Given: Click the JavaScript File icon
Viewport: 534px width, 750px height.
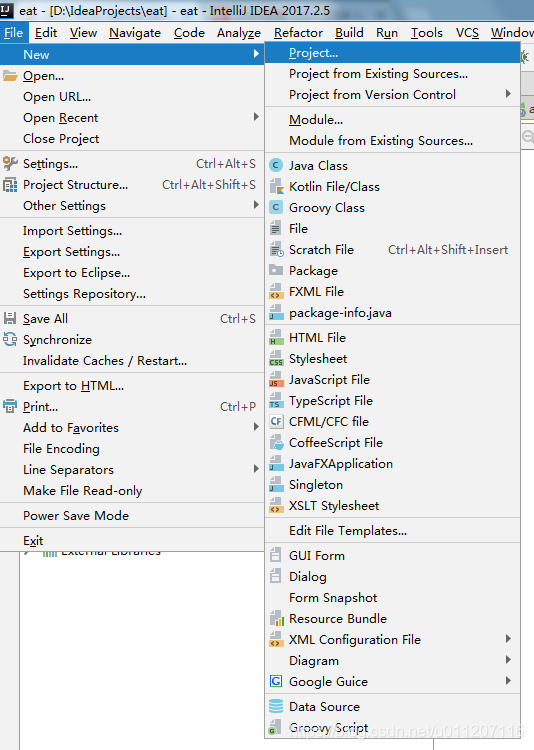Looking at the screenshot, I should tap(276, 380).
